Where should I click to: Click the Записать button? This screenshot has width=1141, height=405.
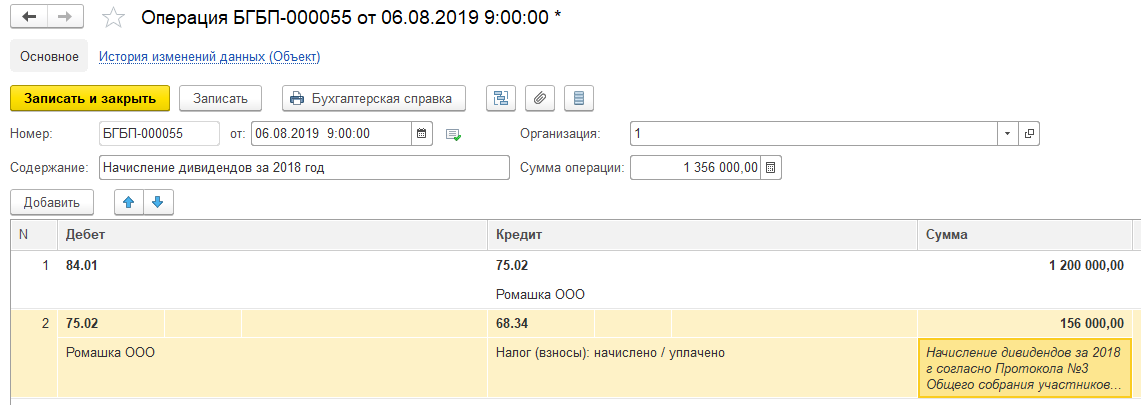220,98
